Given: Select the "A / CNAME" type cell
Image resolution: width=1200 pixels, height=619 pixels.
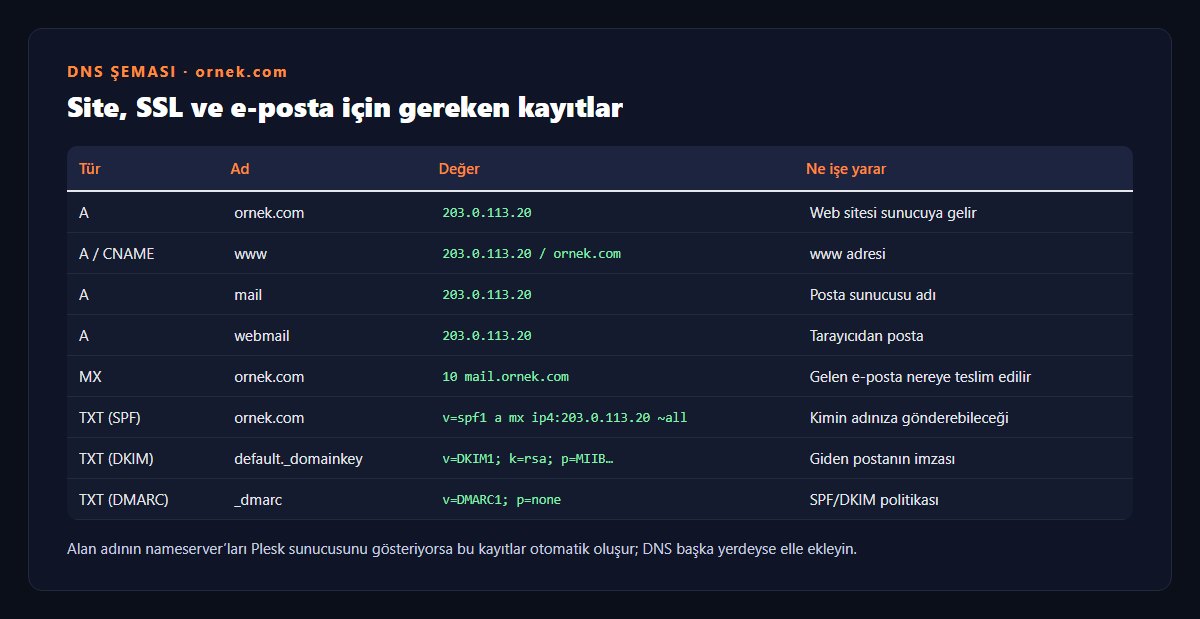Looking at the screenshot, I should click(117, 254).
